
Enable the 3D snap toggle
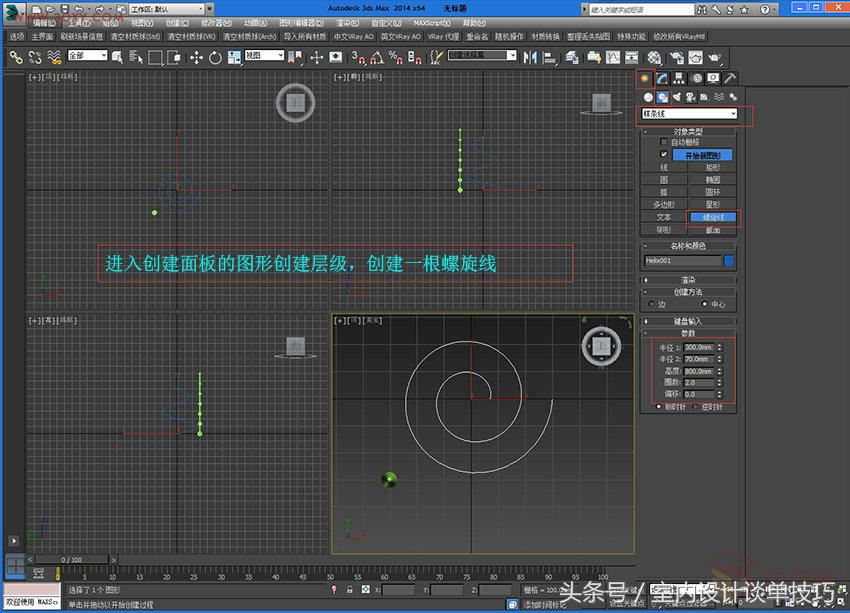pyautogui.click(x=357, y=57)
